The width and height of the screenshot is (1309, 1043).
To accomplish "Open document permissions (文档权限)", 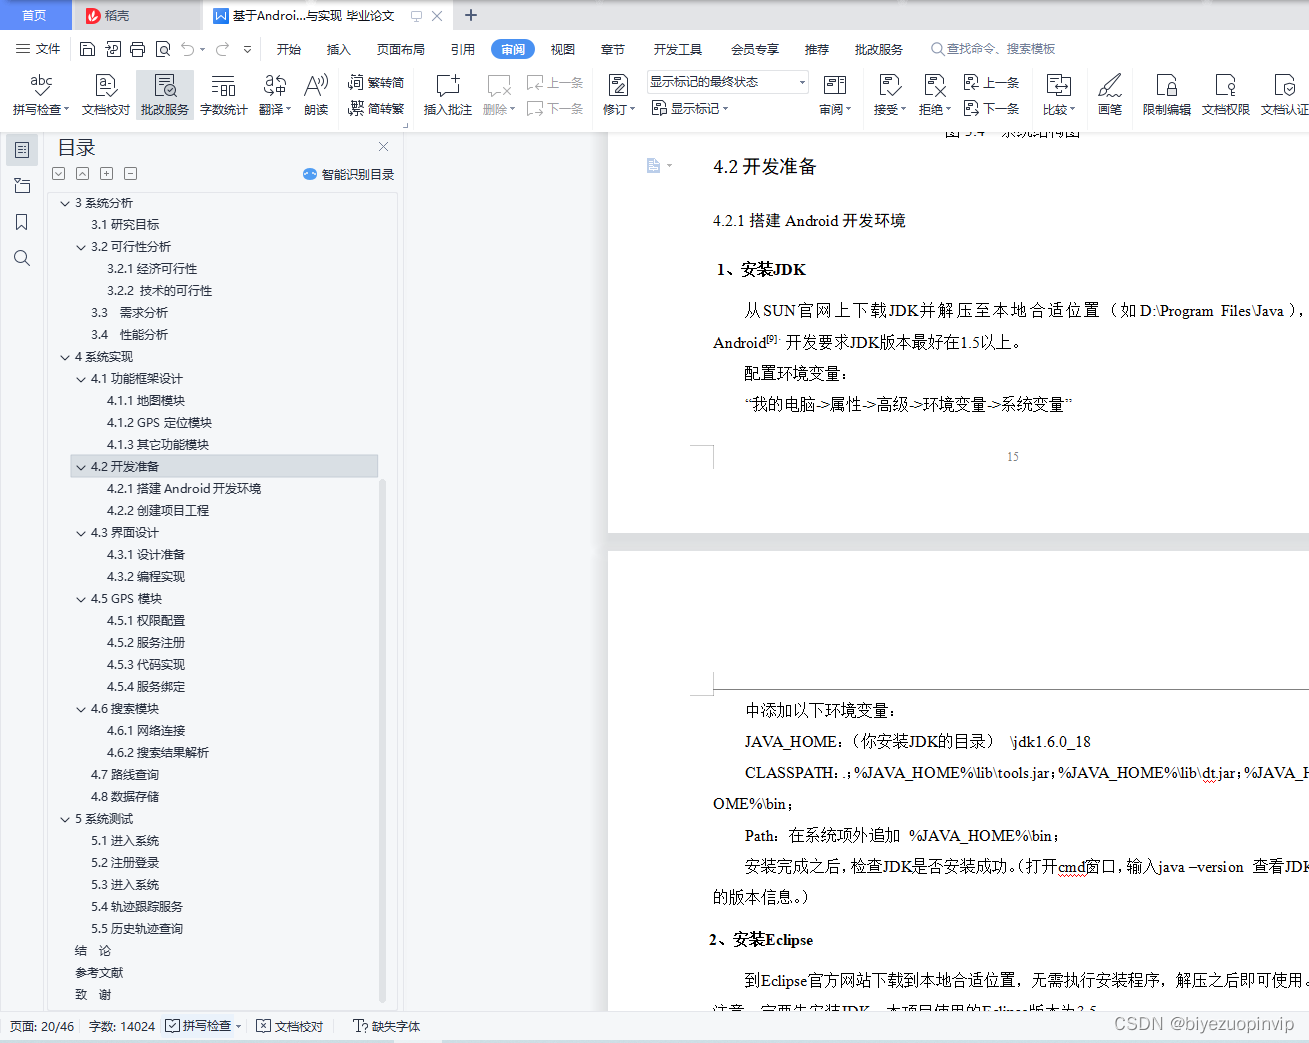I will coord(1226,95).
